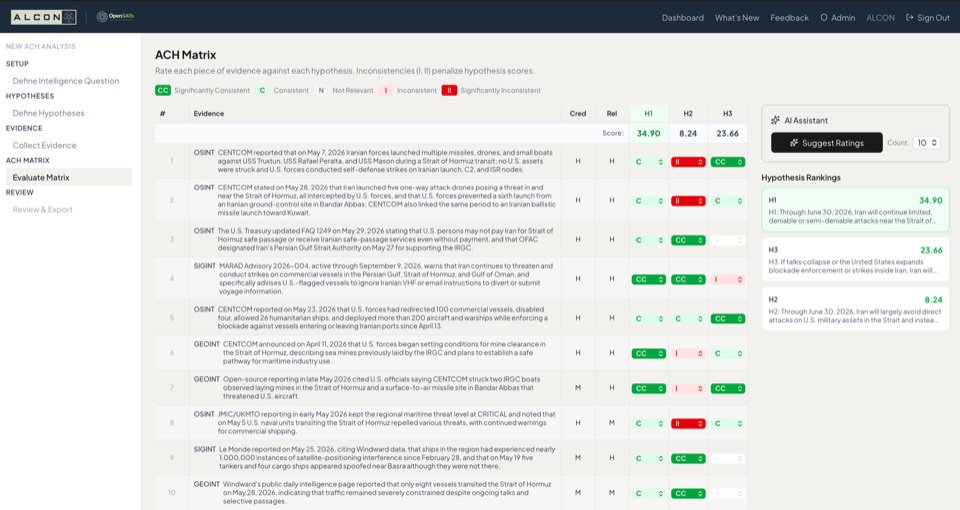The width and height of the screenshot is (960, 510).
Task: Select the H1 hypothesis ranking card
Action: (x=855, y=209)
